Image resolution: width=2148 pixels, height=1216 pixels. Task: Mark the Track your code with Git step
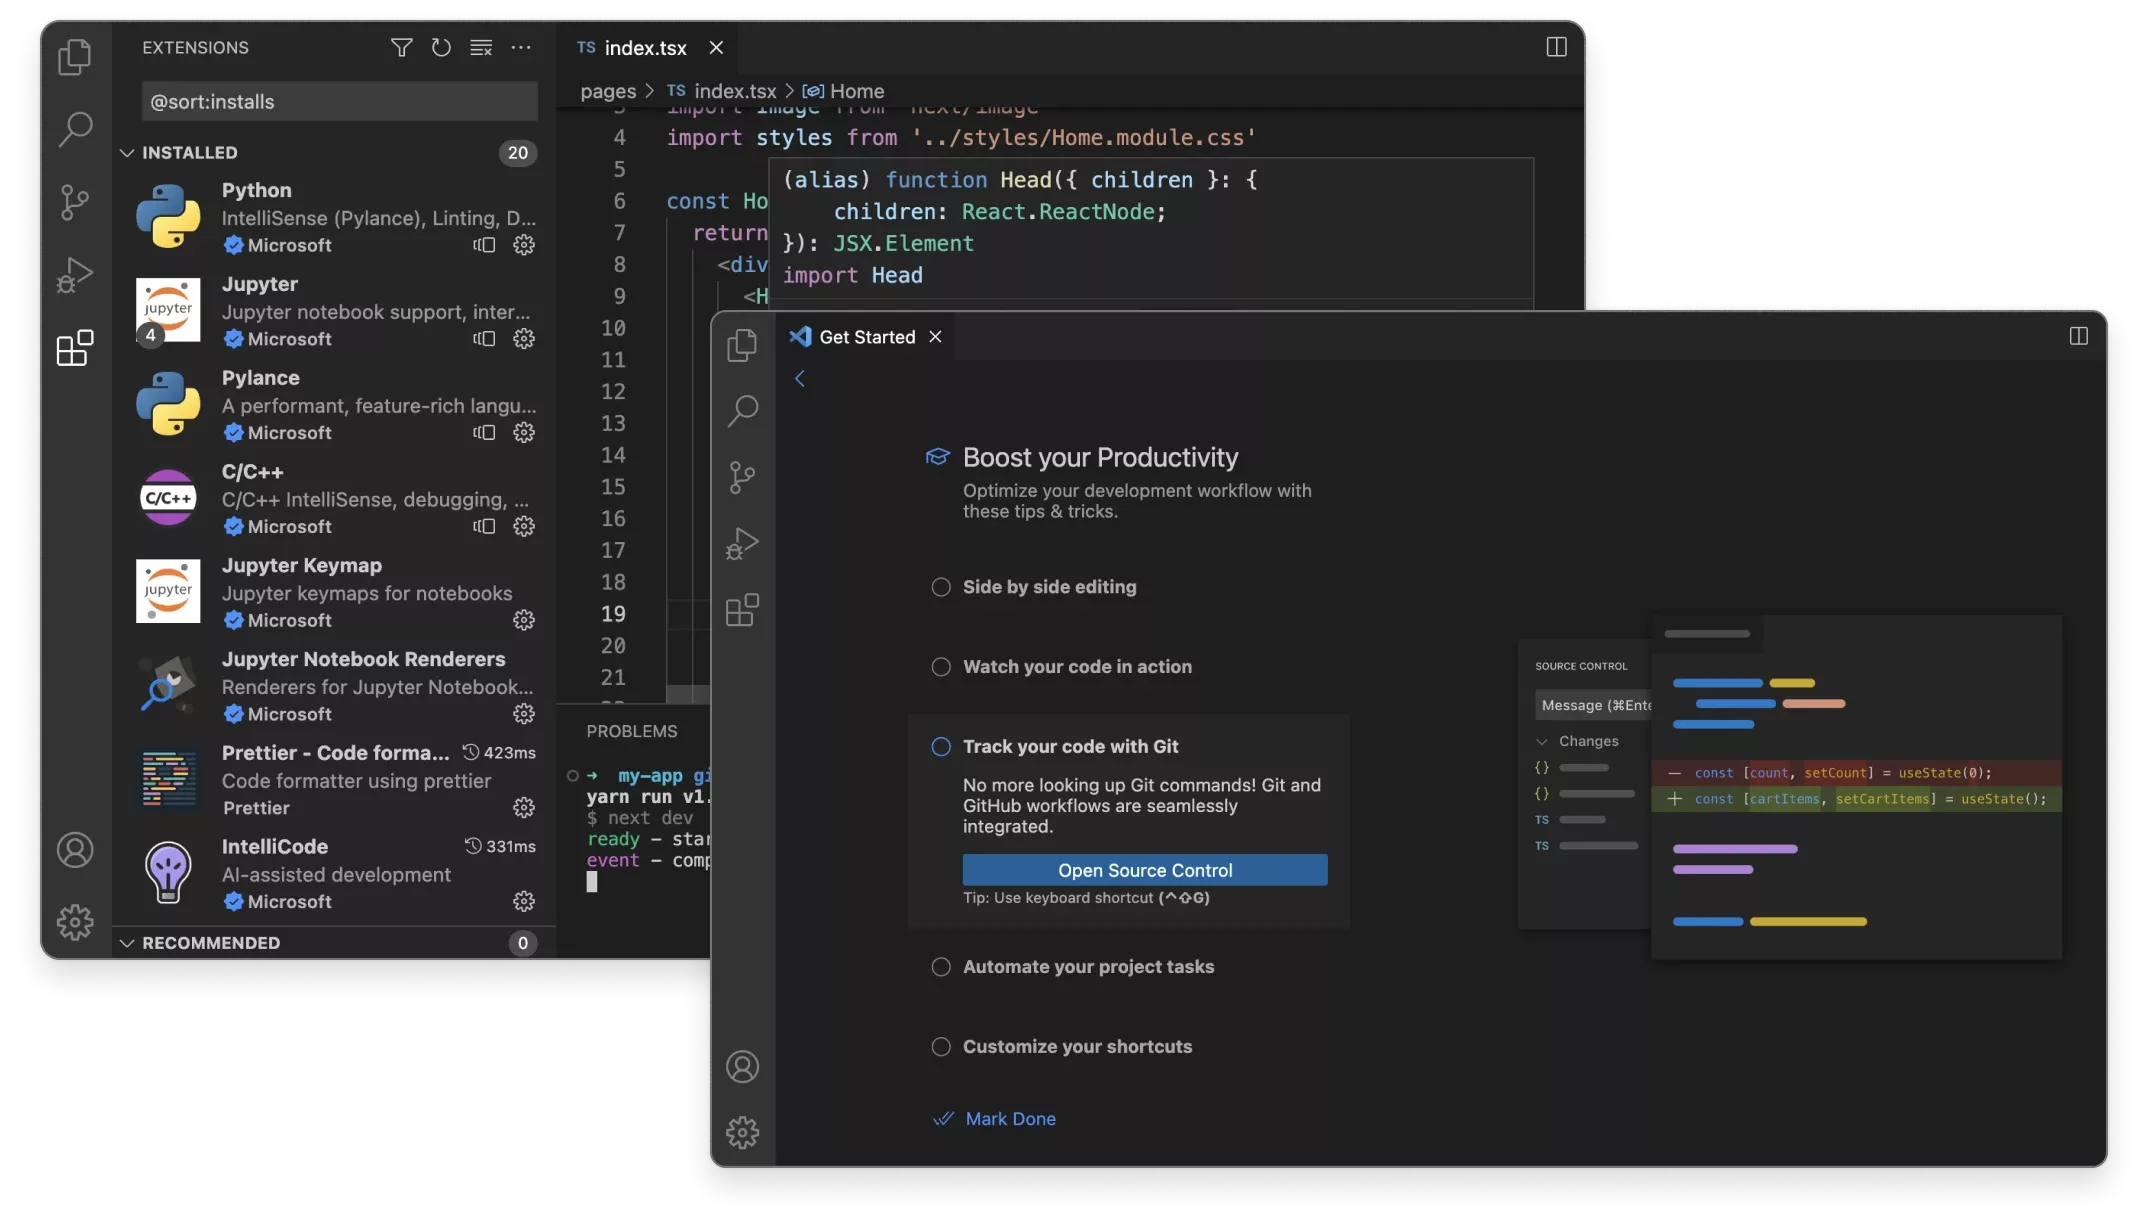click(x=940, y=746)
